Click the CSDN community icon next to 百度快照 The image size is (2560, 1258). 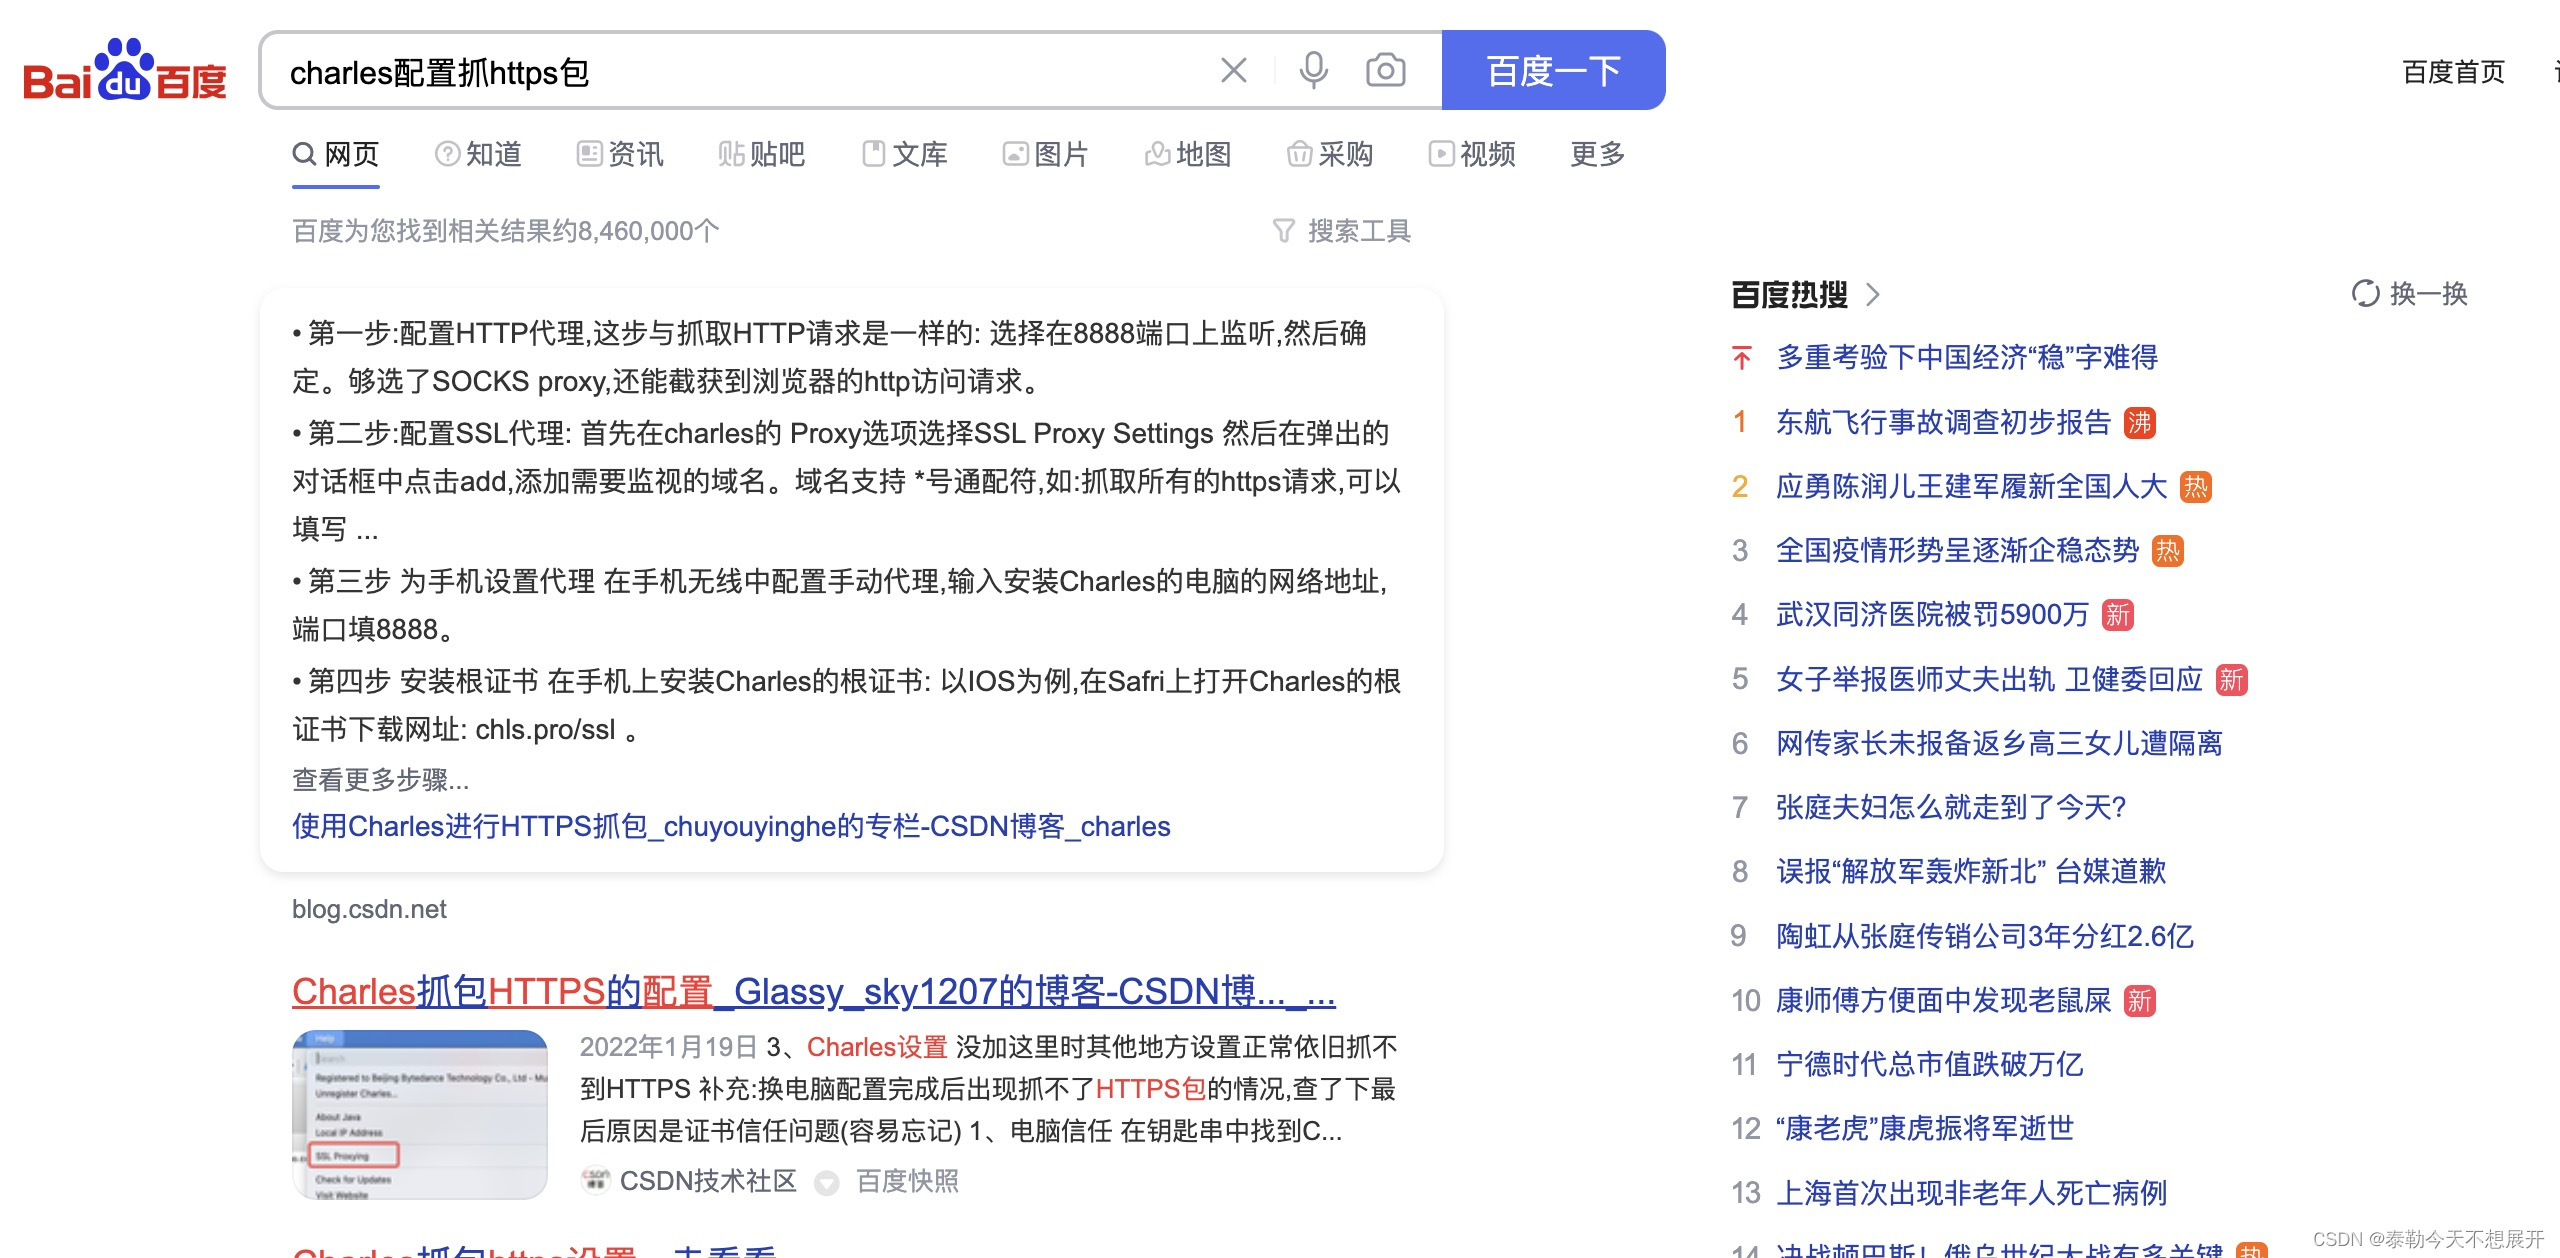597,1181
